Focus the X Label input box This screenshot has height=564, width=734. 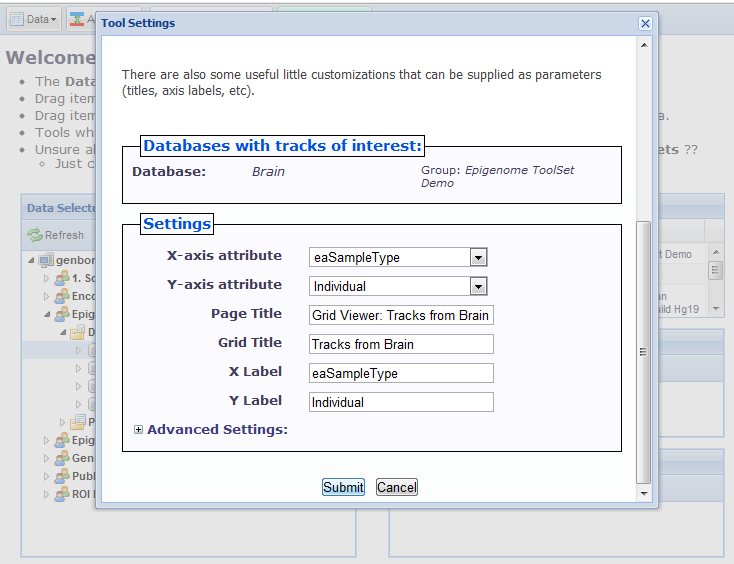coord(401,373)
